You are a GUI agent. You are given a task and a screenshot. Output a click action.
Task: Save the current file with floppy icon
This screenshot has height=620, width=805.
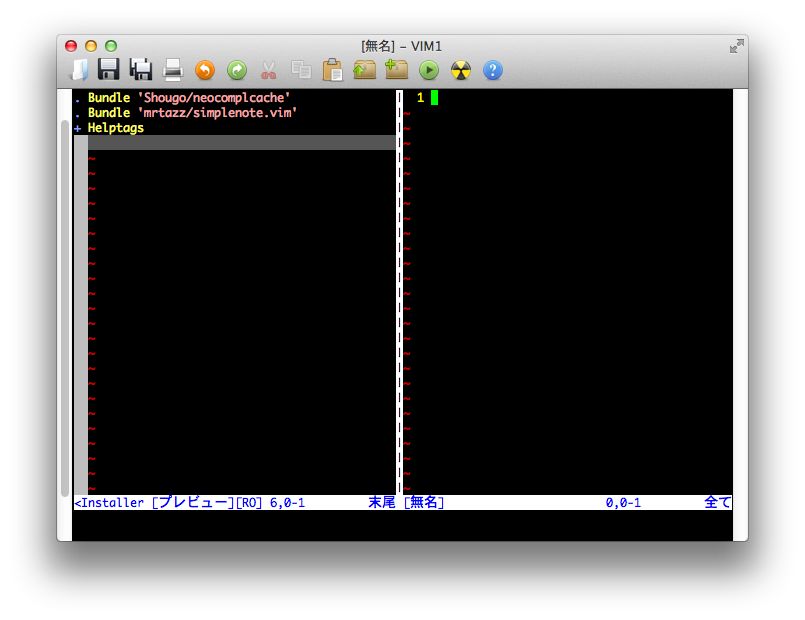[109, 69]
